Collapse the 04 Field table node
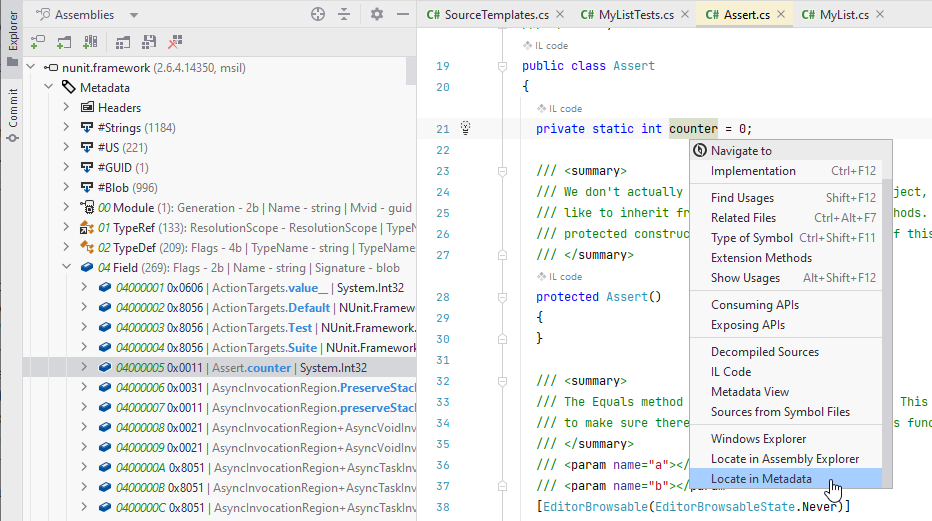The height and width of the screenshot is (521, 932). click(65, 268)
